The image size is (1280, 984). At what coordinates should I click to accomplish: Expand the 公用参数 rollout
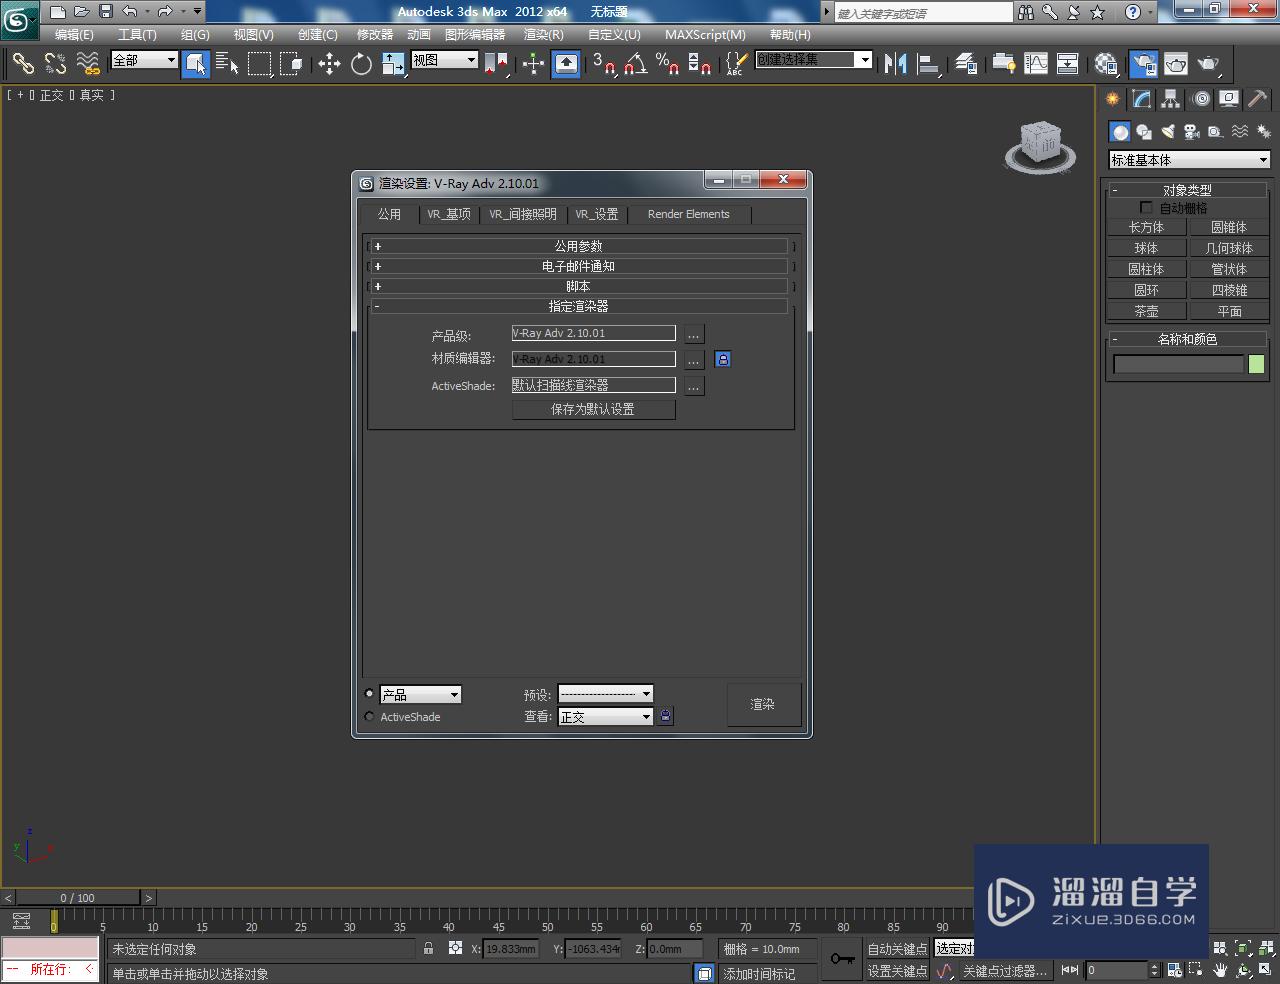(580, 246)
